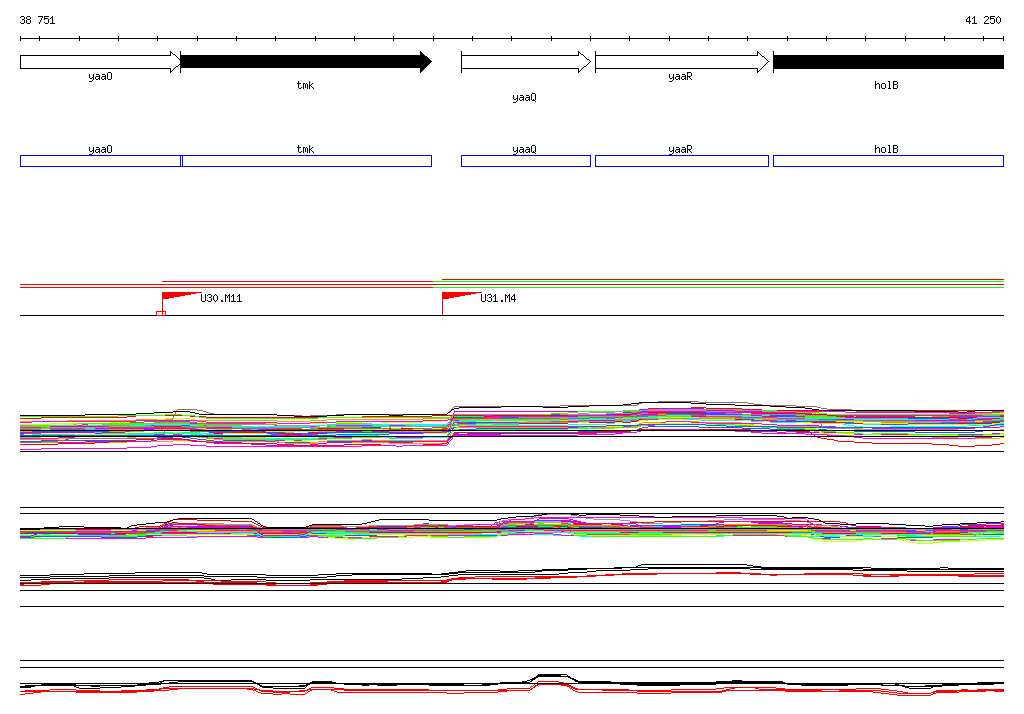
Task: Click yaaR label under top gene arrow
Action: tap(680, 76)
